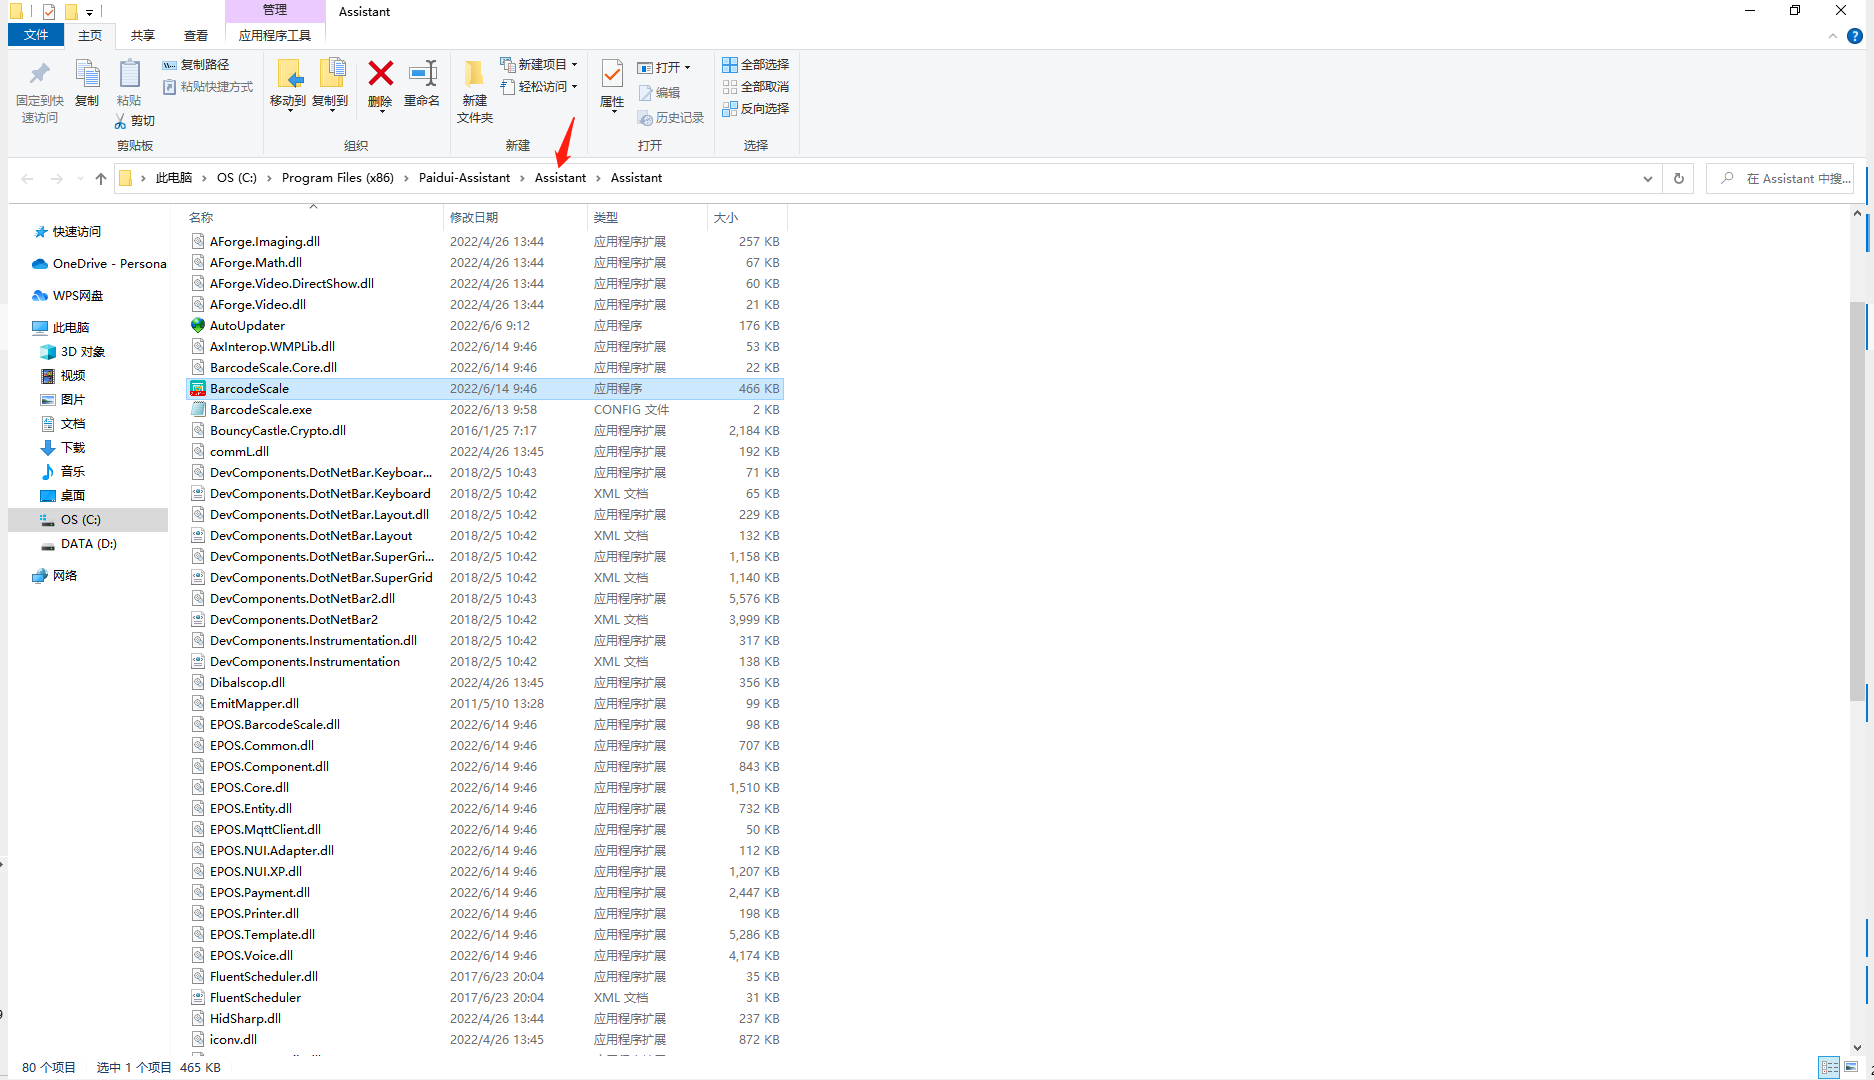Click the red Delete icon in ribbon

[380, 75]
